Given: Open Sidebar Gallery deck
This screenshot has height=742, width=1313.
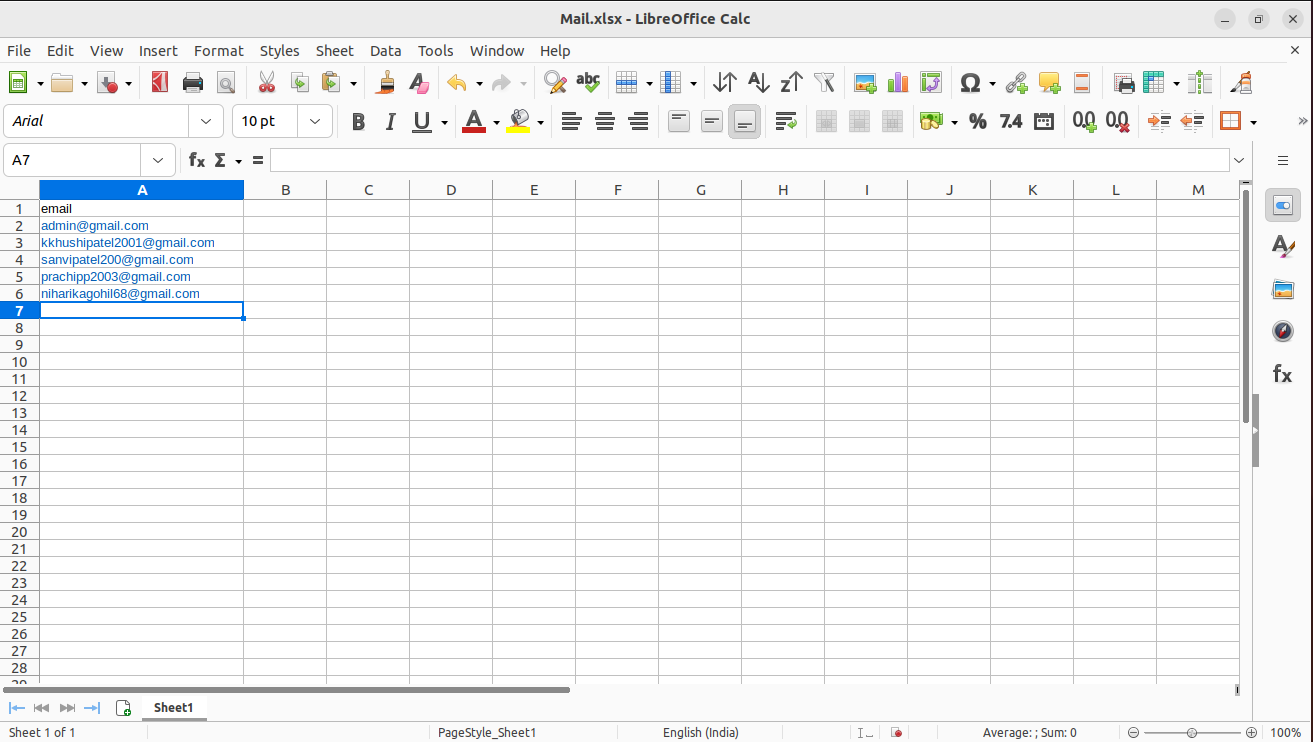Looking at the screenshot, I should [1282, 290].
